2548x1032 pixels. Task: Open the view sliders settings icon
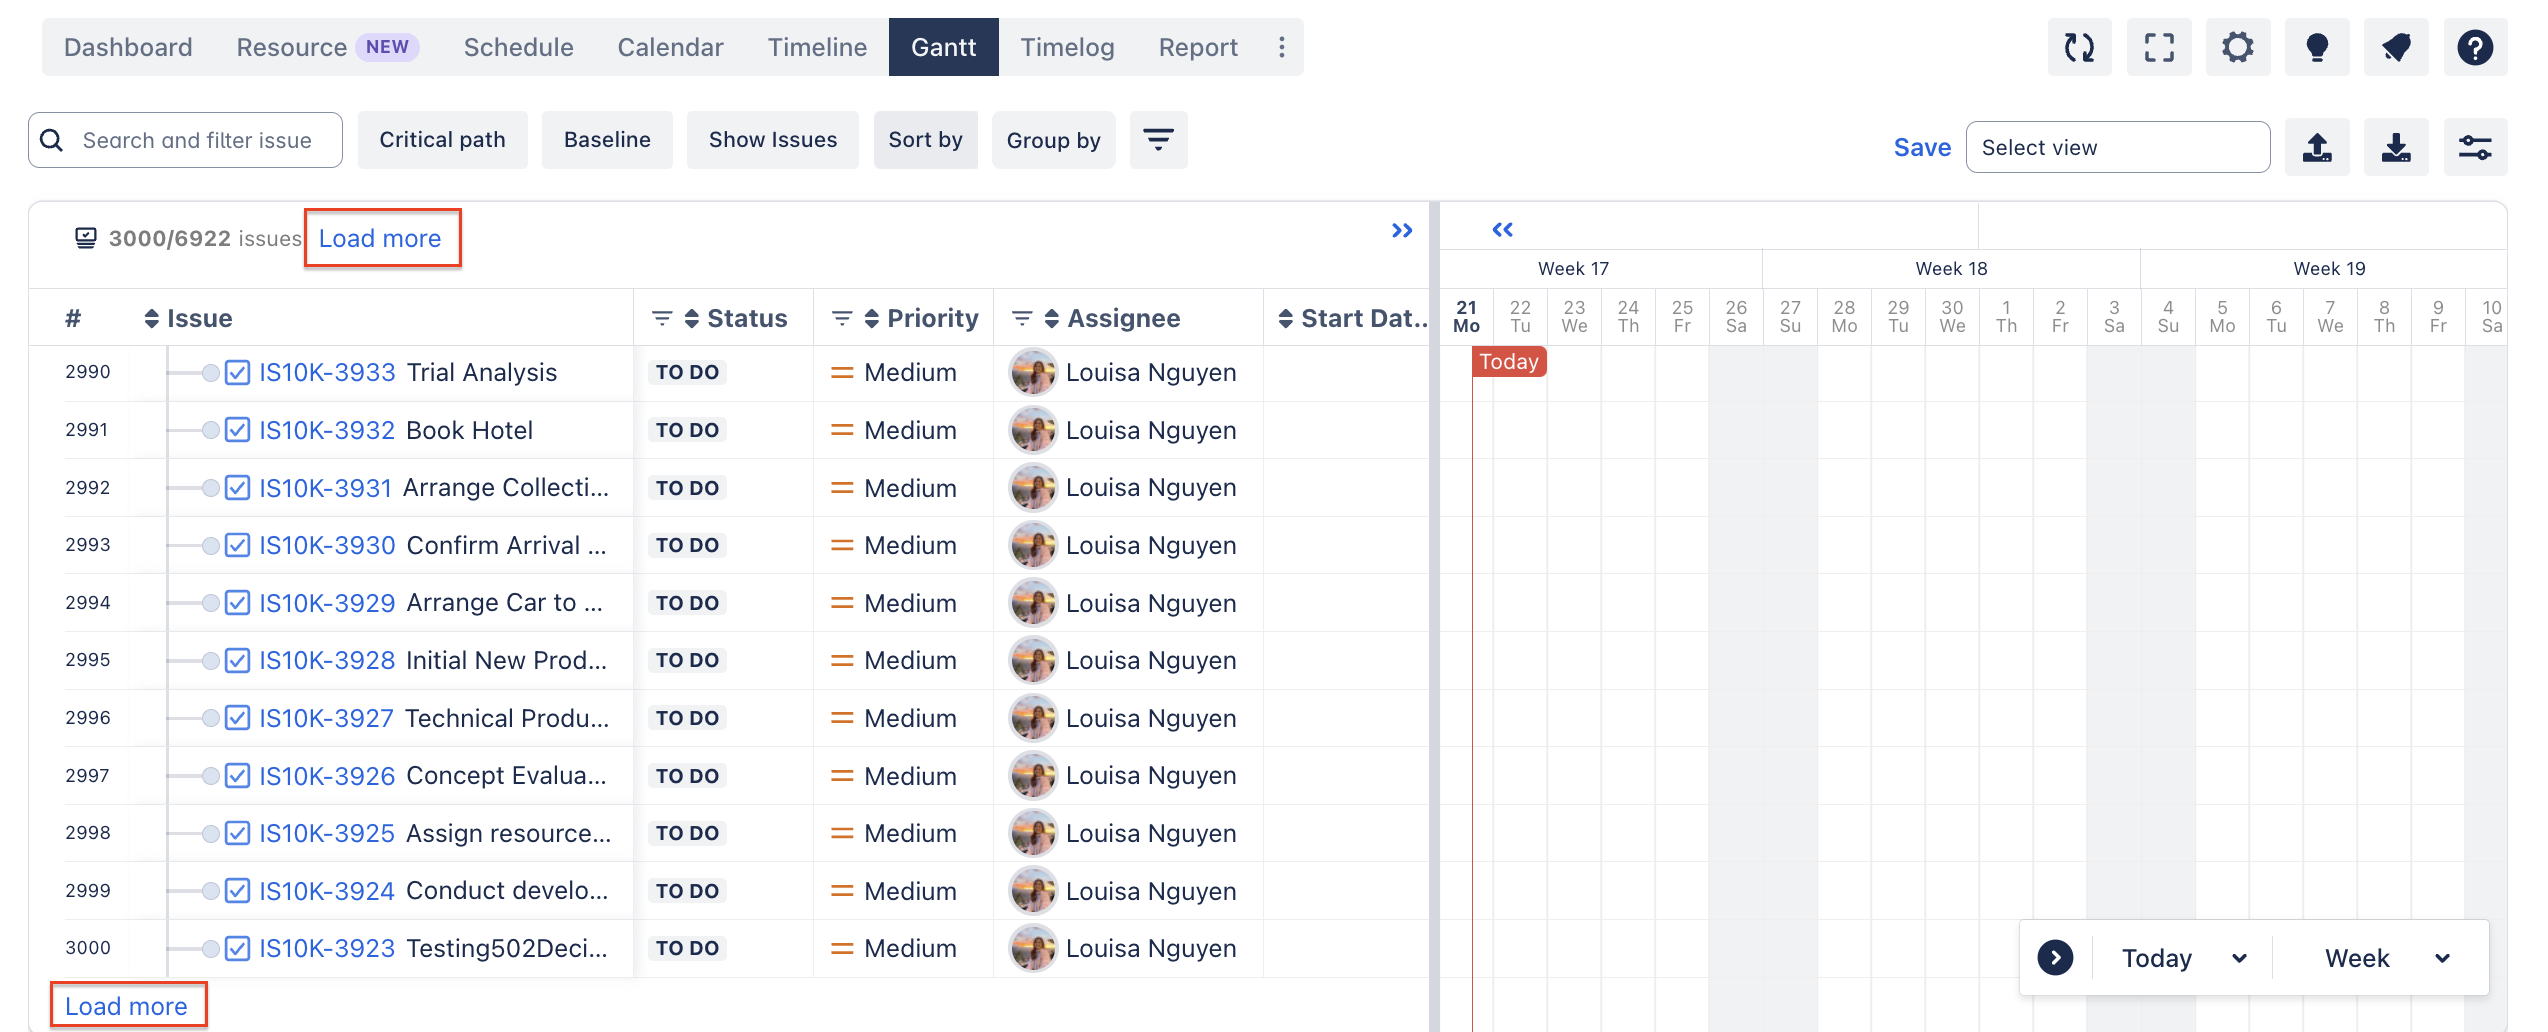click(2475, 147)
